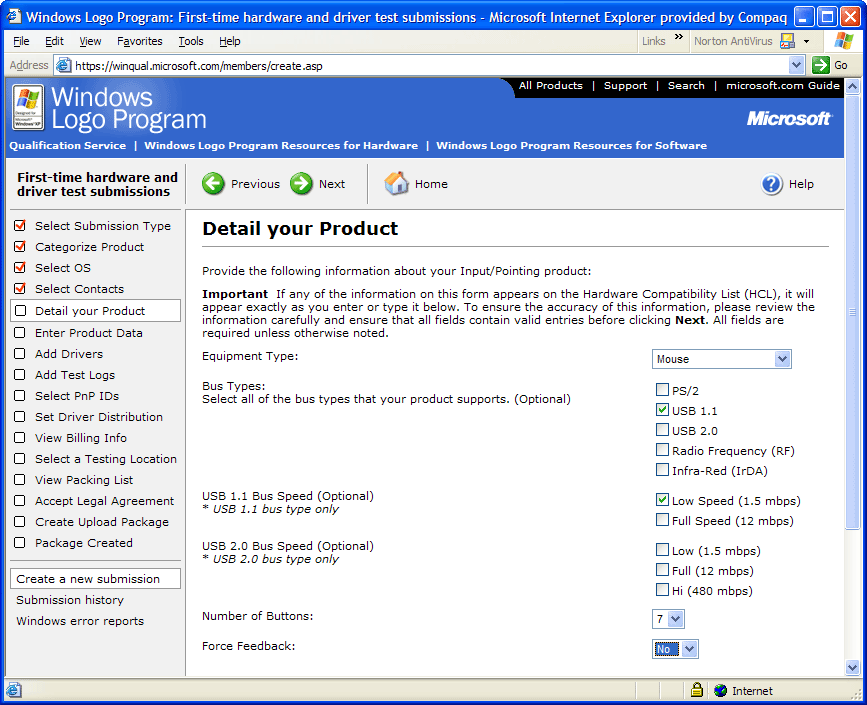Go to Submission history link
Image resolution: width=867 pixels, height=705 pixels.
coord(70,600)
